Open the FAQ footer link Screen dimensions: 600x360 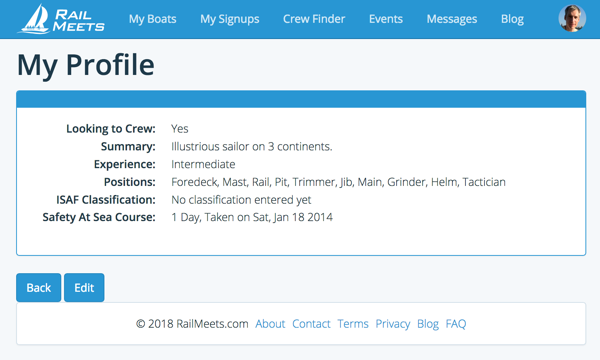(456, 324)
